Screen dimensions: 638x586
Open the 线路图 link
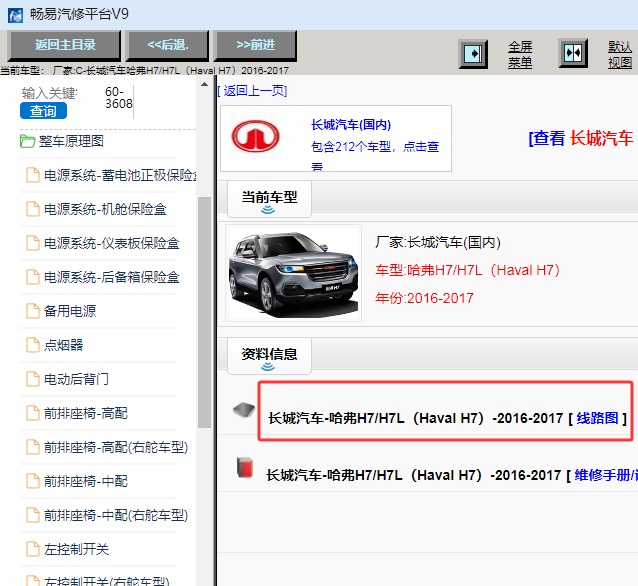click(597, 418)
